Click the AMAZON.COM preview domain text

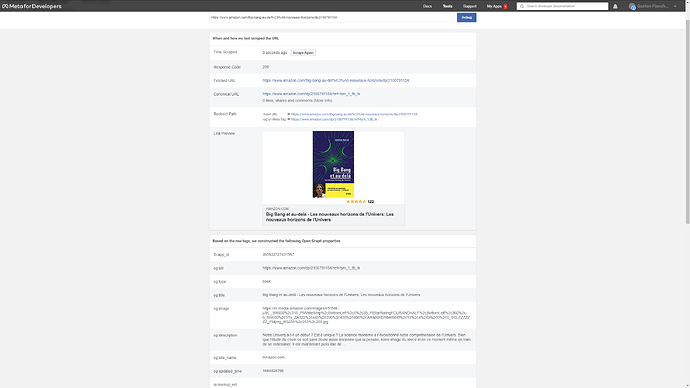click(277, 209)
